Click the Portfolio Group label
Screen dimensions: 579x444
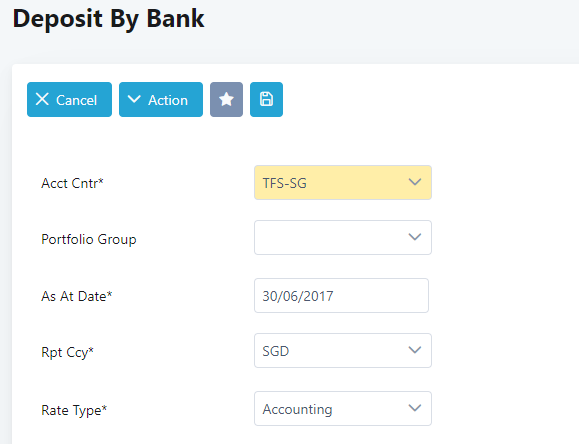[89, 239]
